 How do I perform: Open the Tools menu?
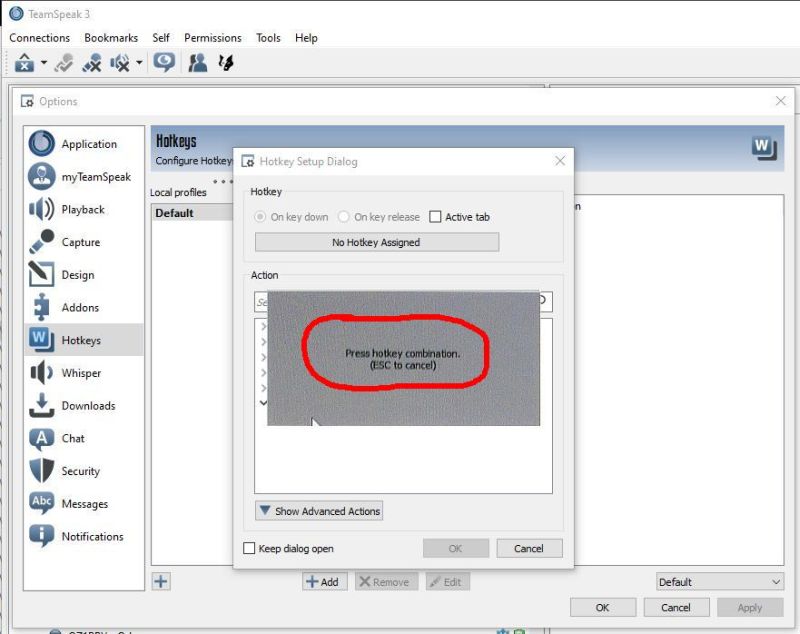pyautogui.click(x=268, y=38)
